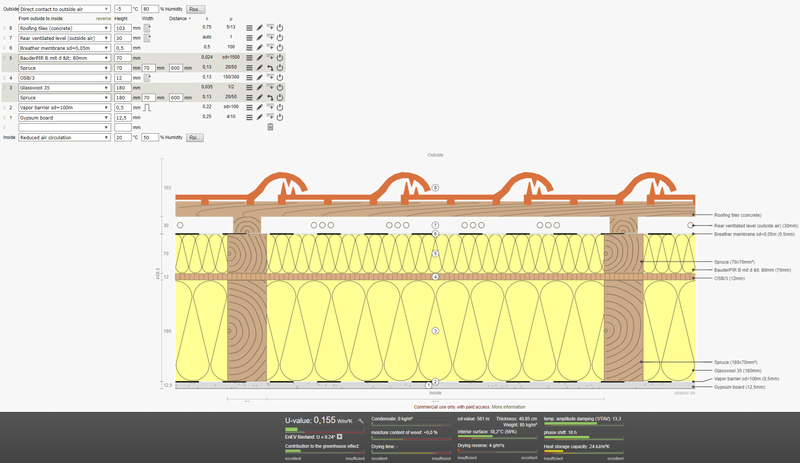Open the empty new layer material dropdown

click(65, 127)
